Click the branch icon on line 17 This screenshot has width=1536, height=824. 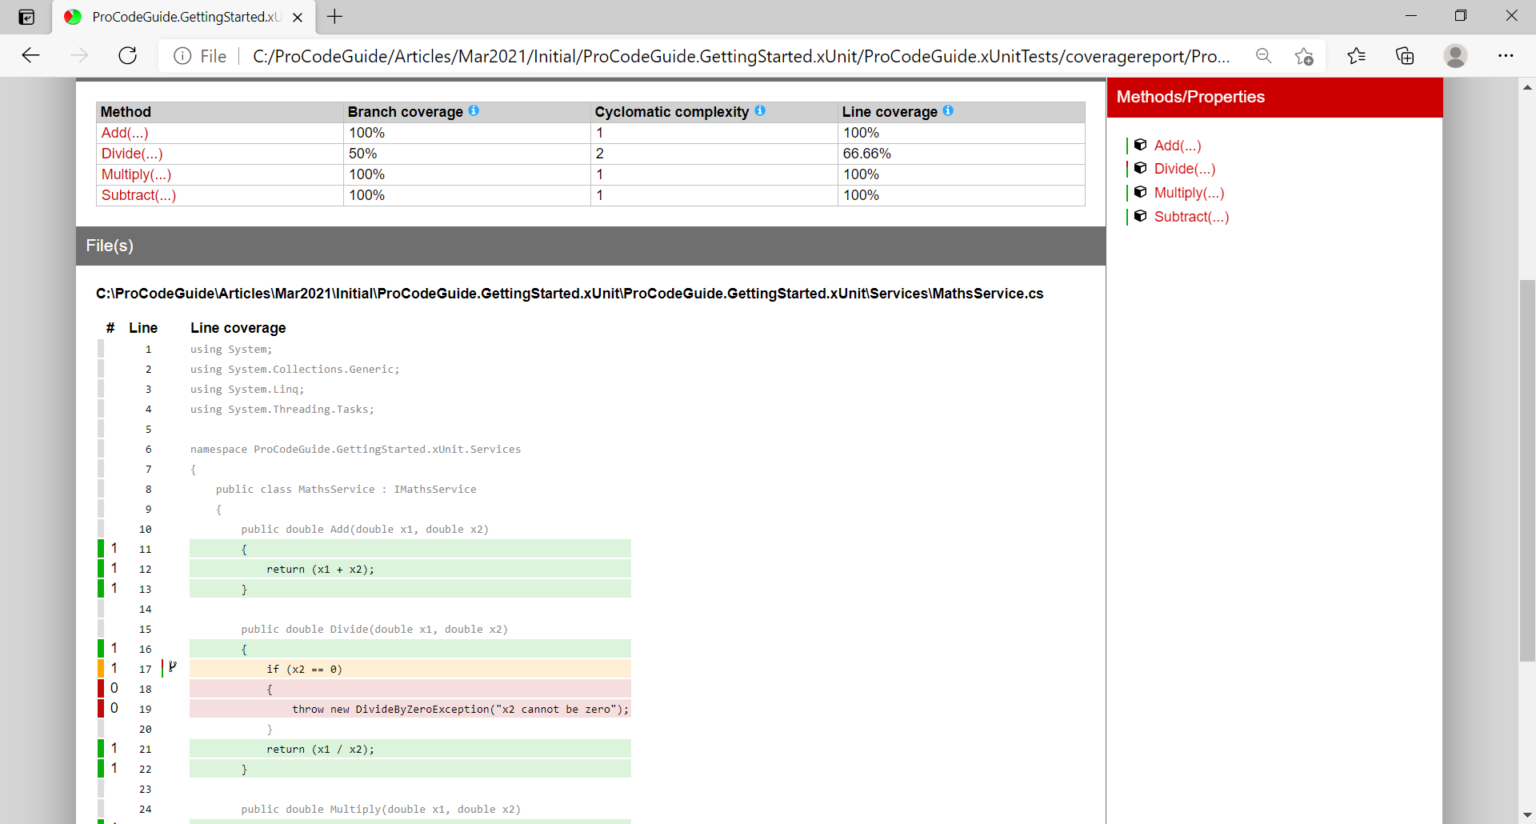(x=172, y=667)
